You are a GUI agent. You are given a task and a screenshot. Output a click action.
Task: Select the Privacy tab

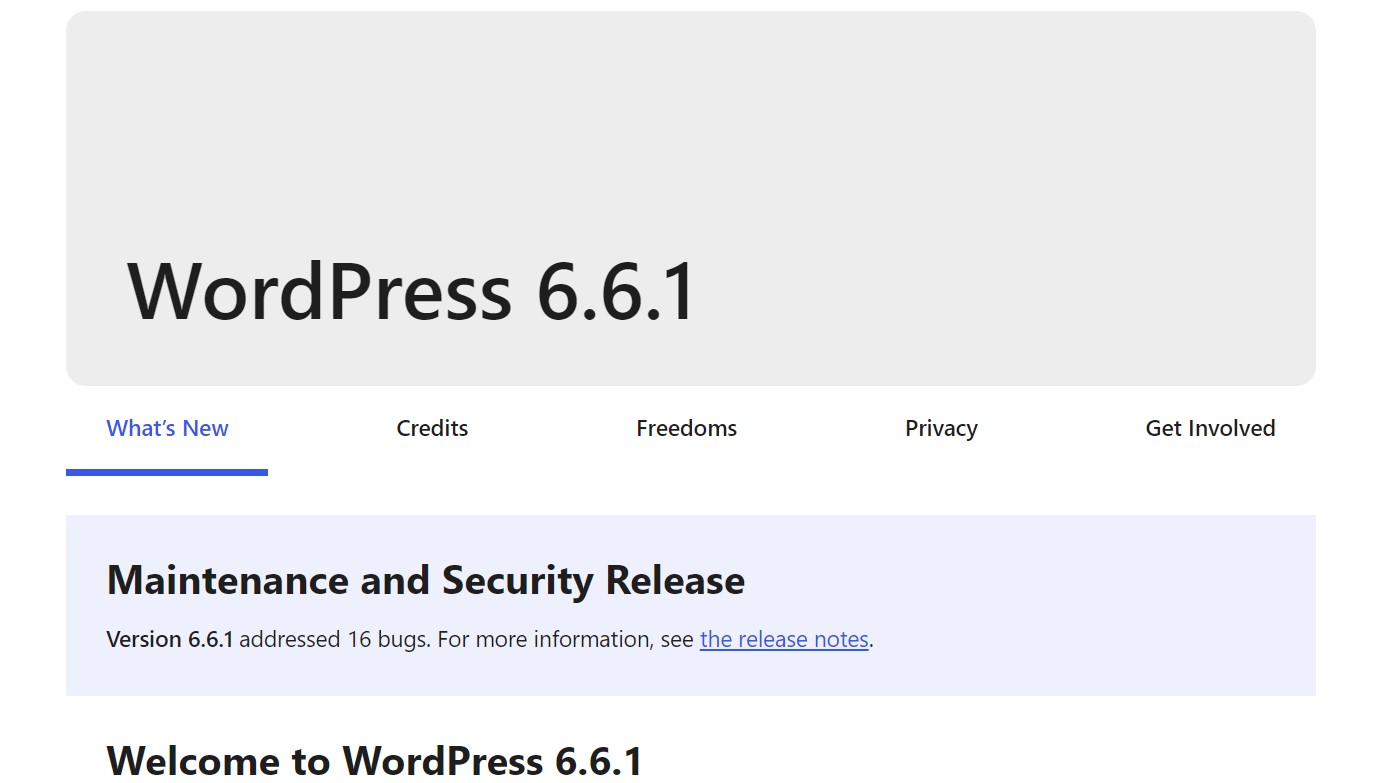click(941, 428)
